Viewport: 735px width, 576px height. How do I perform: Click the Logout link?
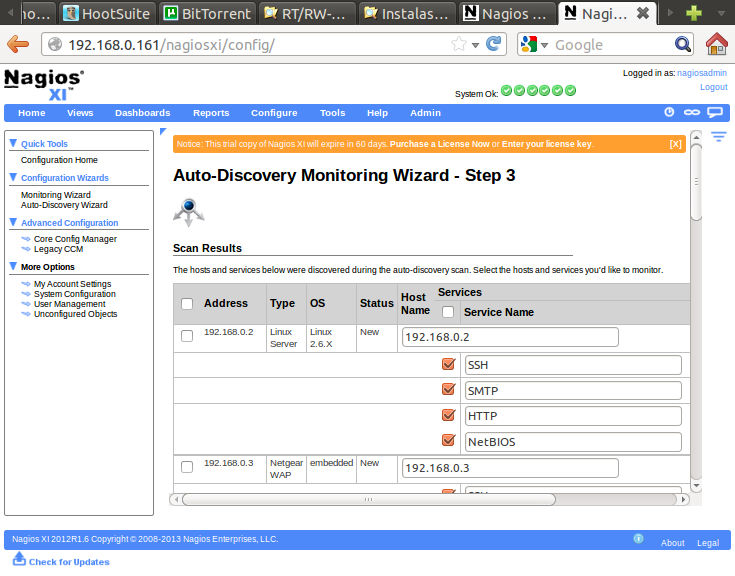click(x=713, y=87)
